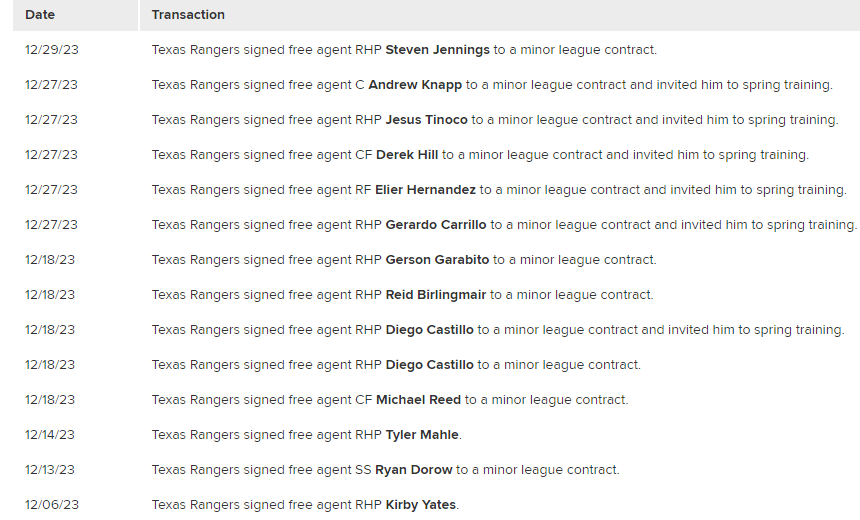Screen dimensions: 860x520
Task: Click the Tyler Mahle name link
Action: 423,435
